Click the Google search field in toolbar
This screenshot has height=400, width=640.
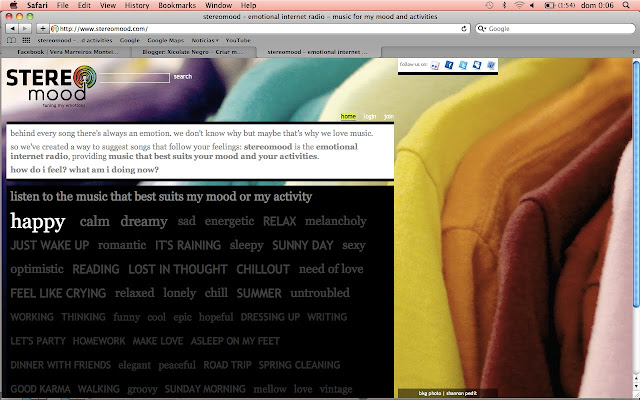[555, 29]
